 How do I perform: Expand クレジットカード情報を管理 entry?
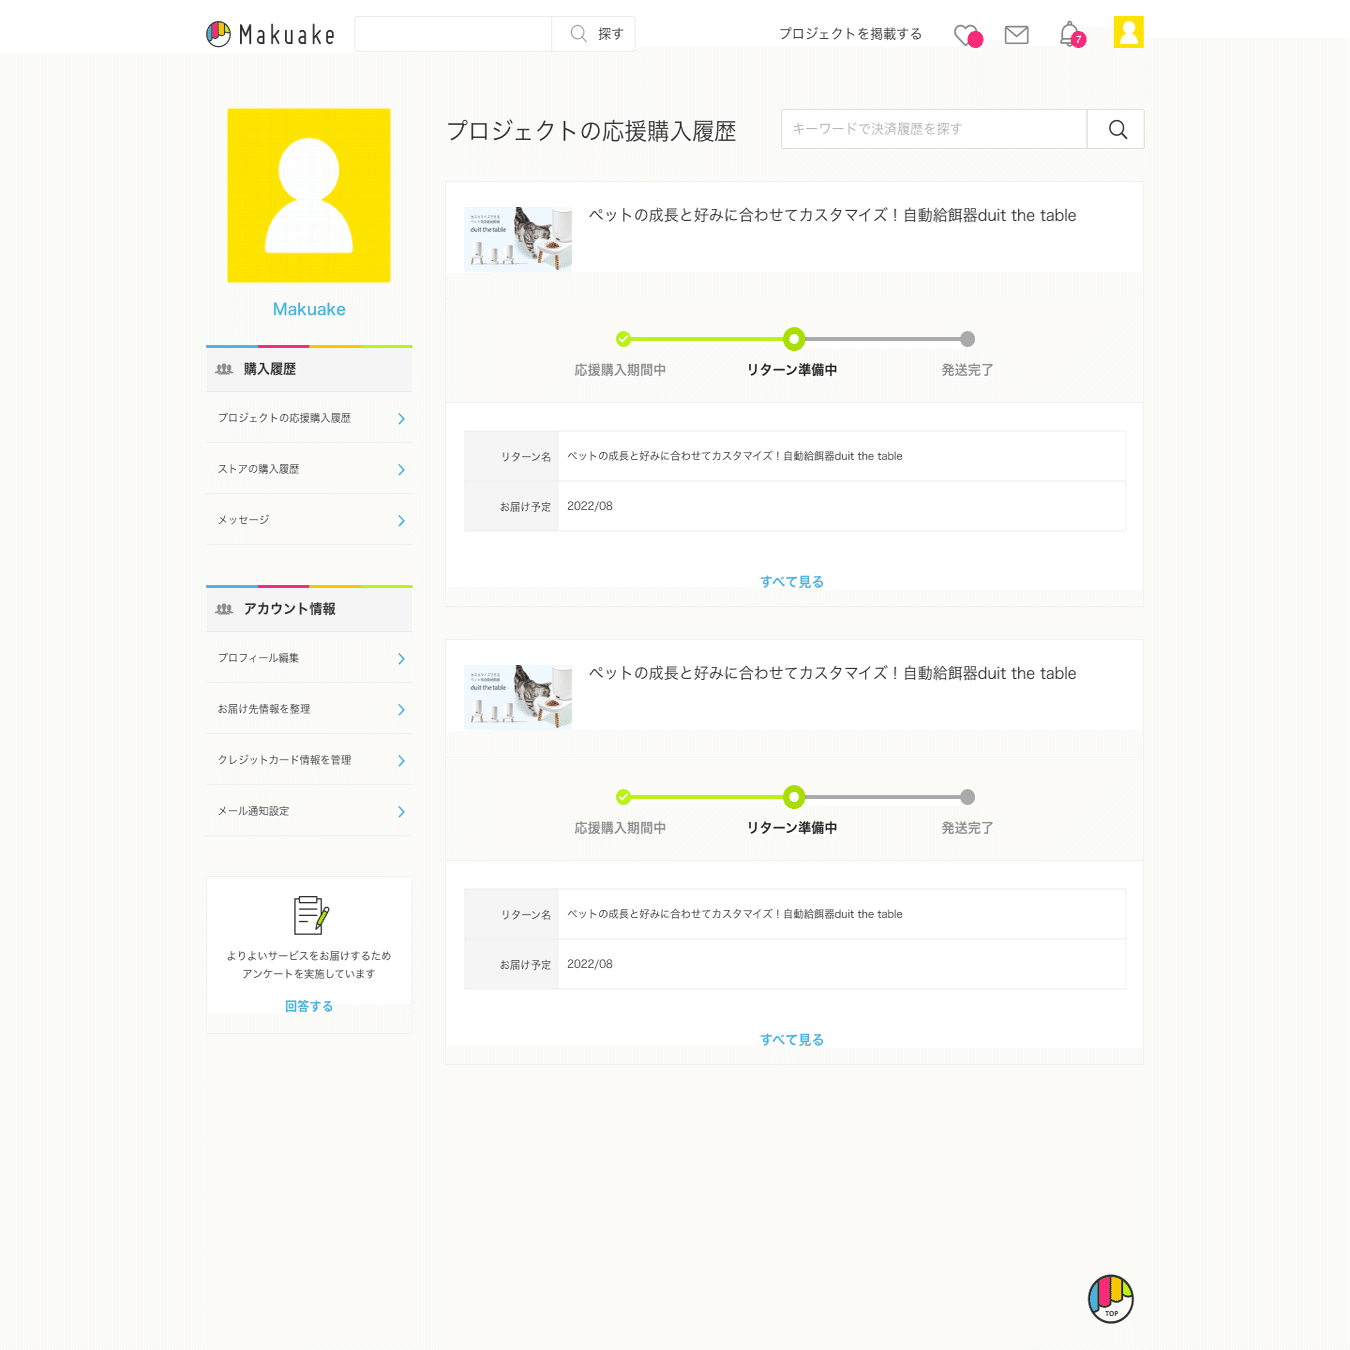(x=308, y=760)
